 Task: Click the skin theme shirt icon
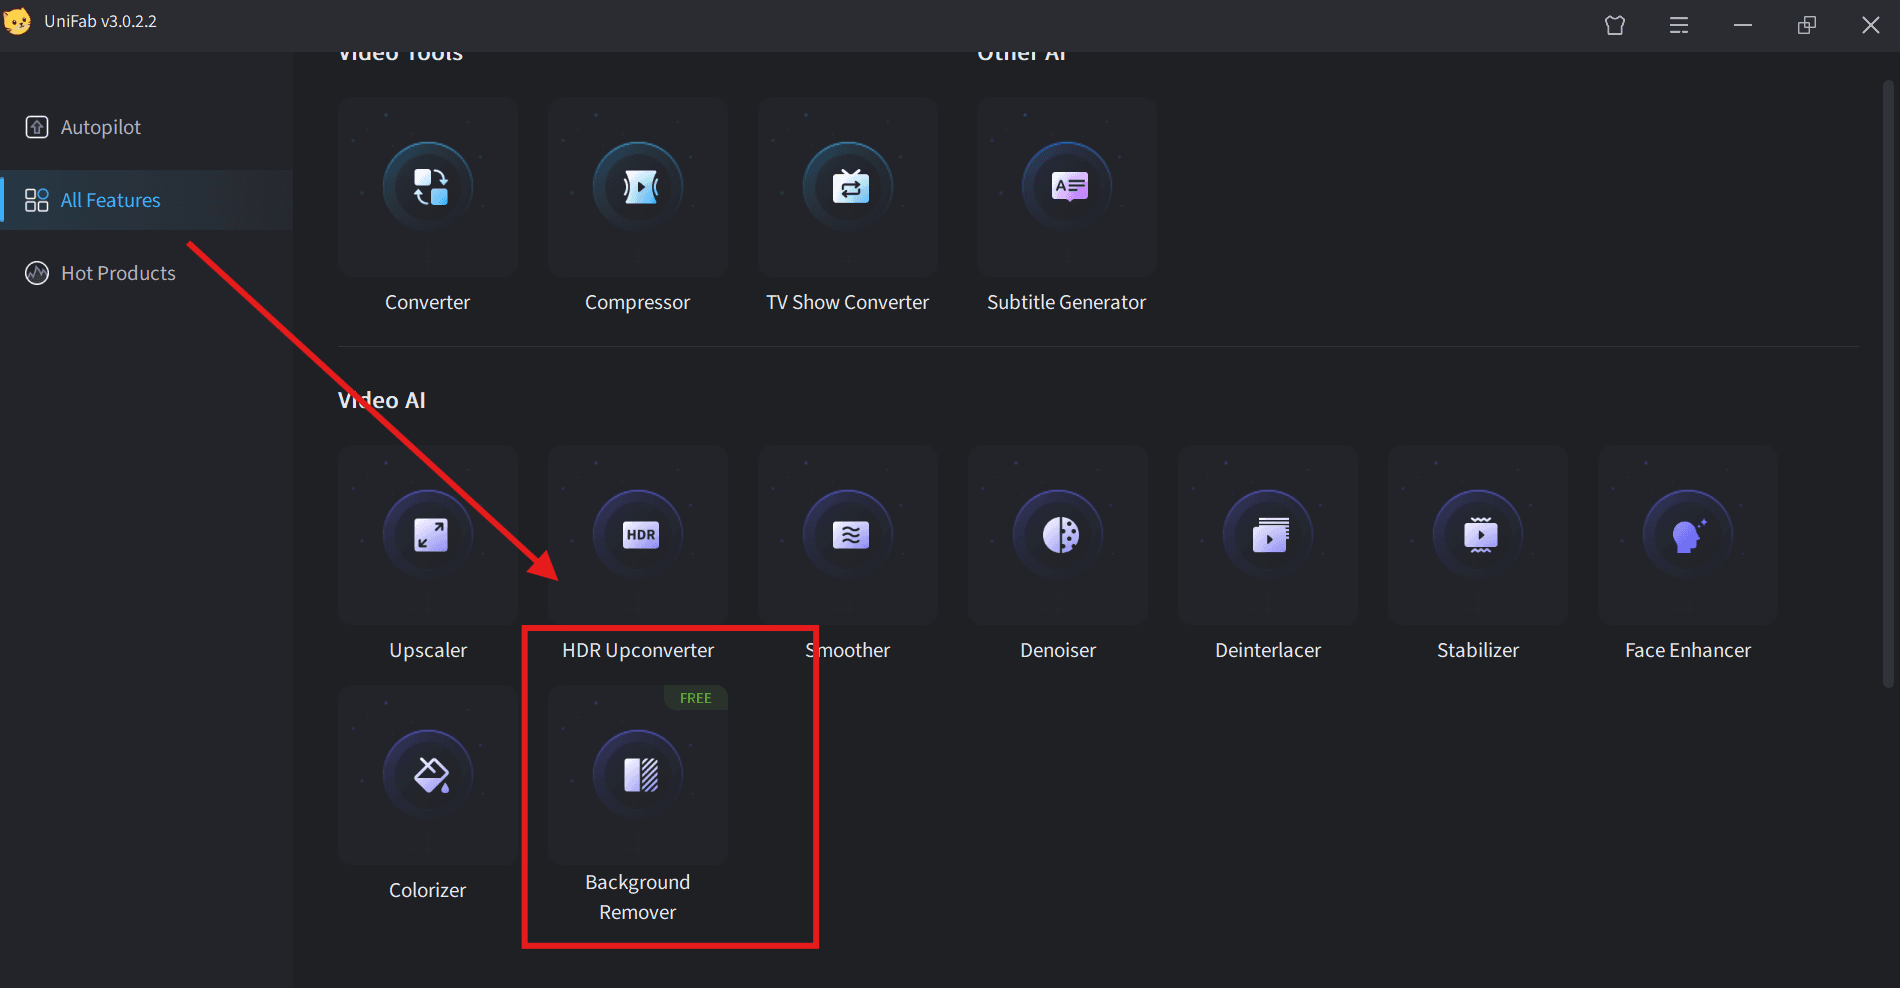pyautogui.click(x=1615, y=26)
